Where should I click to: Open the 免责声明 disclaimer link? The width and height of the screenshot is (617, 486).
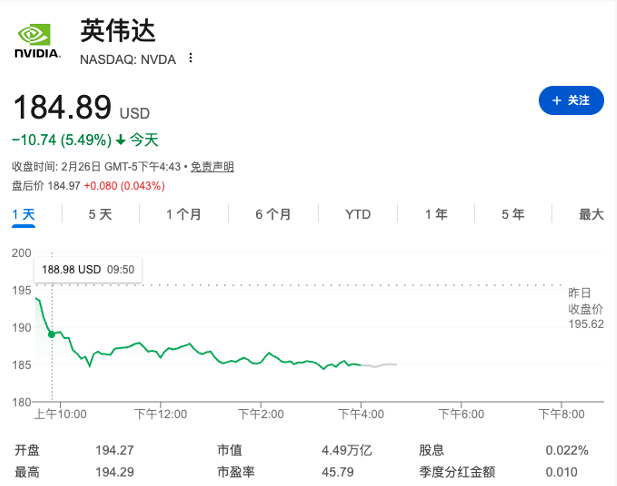click(212, 166)
